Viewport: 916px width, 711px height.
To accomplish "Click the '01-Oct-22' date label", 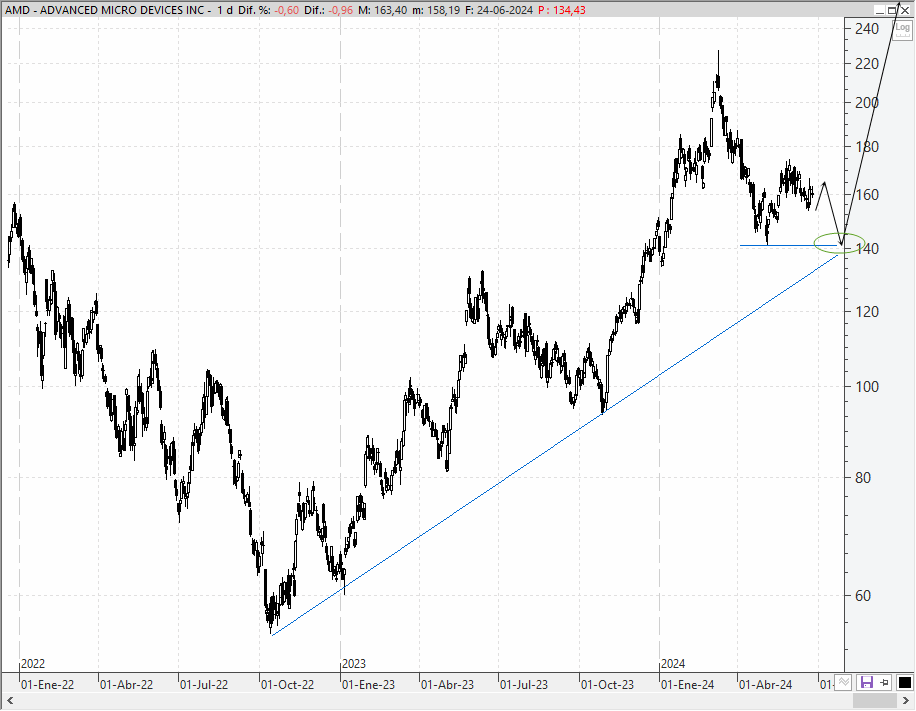I will click(287, 684).
